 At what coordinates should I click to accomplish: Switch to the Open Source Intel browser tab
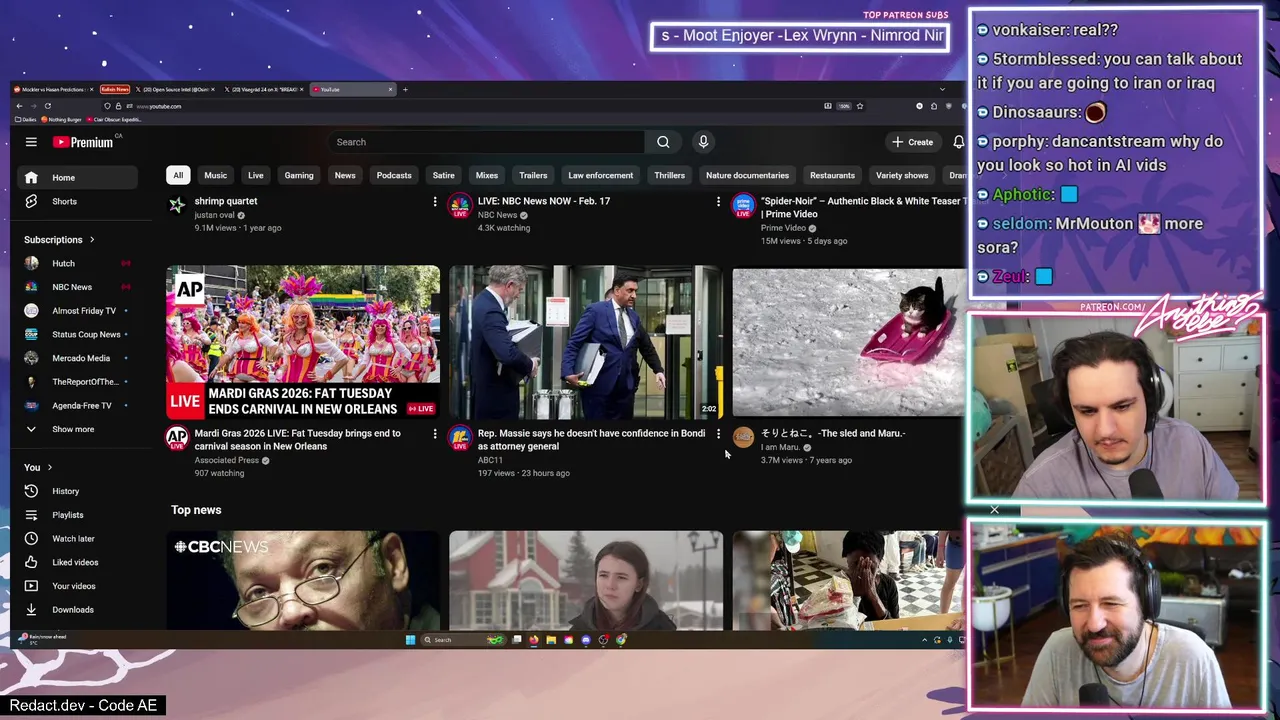(173, 90)
